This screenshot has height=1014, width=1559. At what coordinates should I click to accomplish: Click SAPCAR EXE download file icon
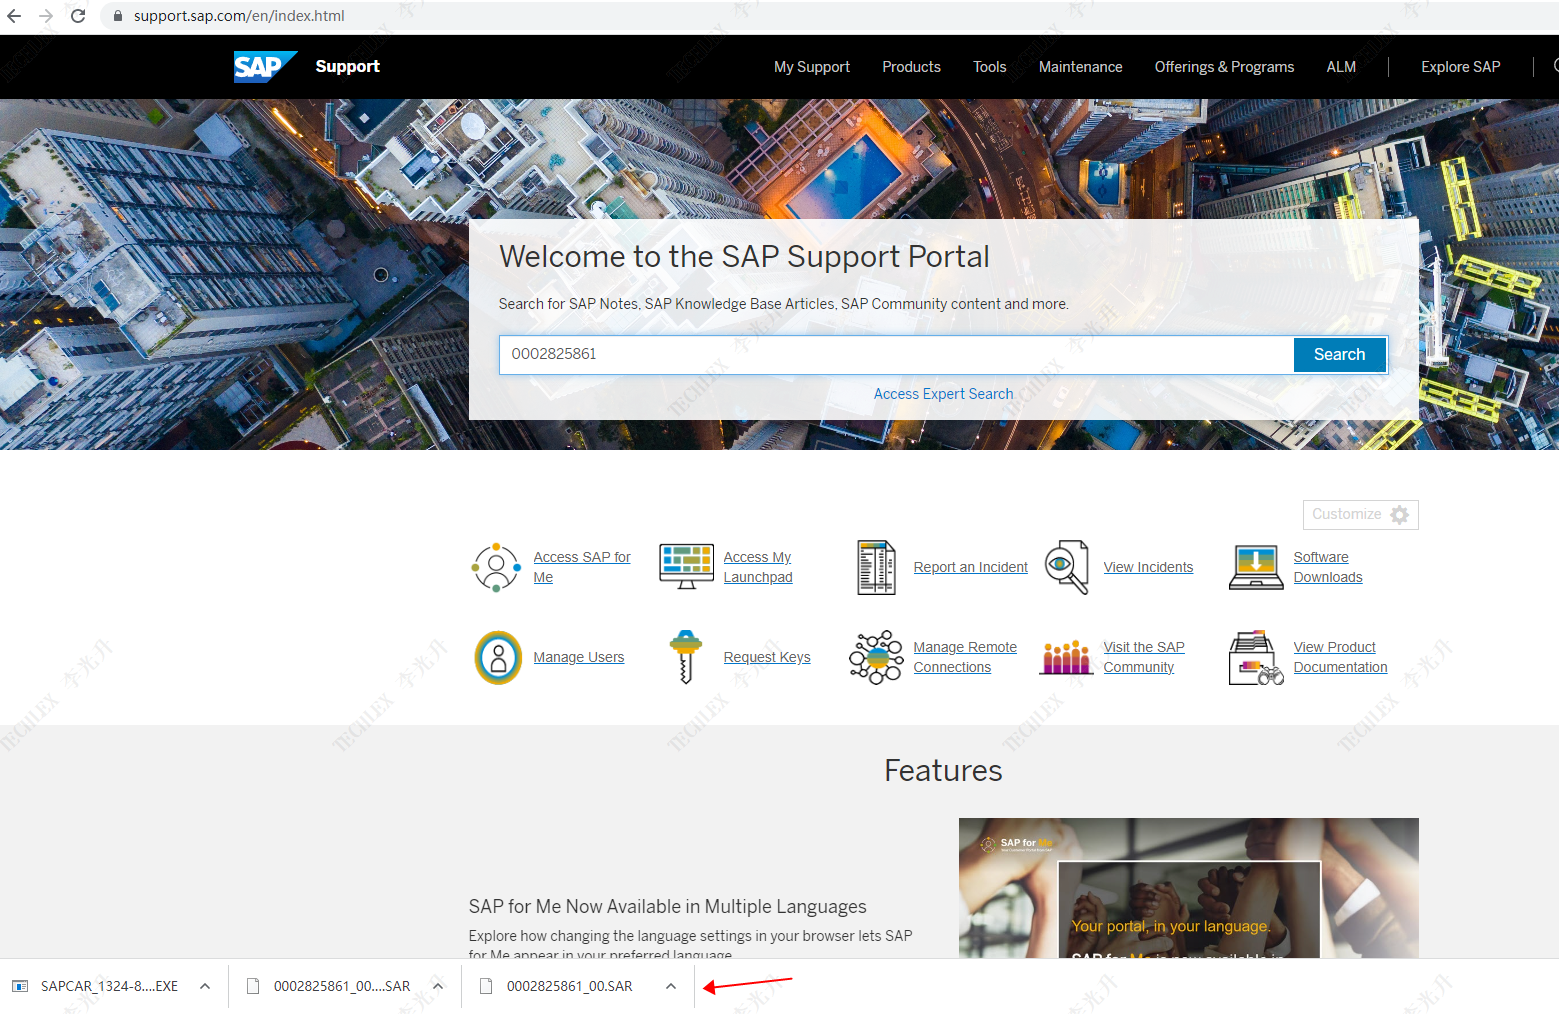tap(20, 986)
